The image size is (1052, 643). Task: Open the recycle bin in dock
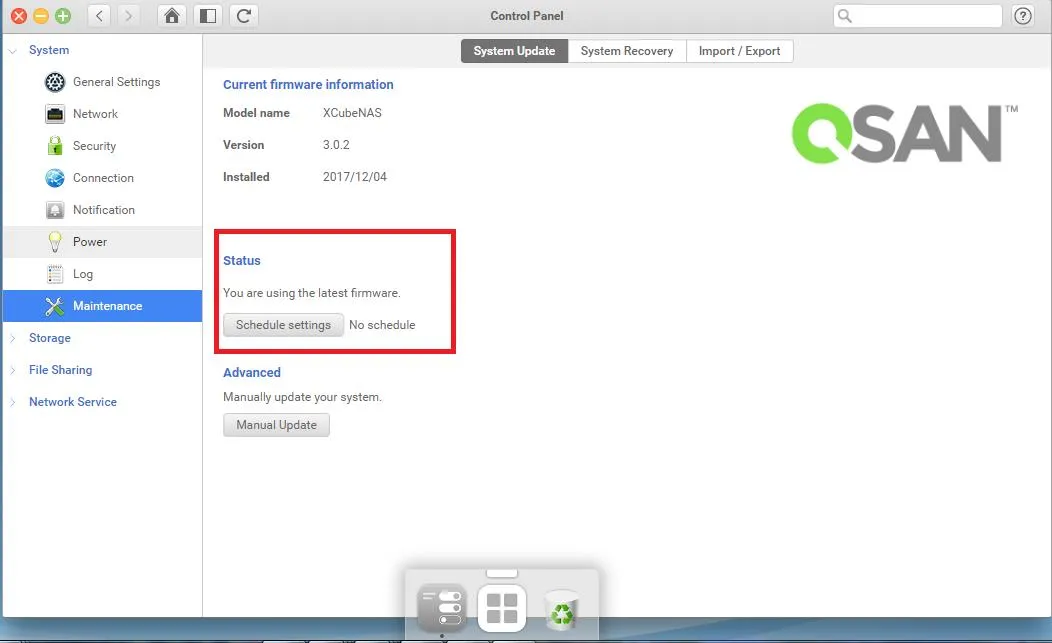(x=561, y=608)
